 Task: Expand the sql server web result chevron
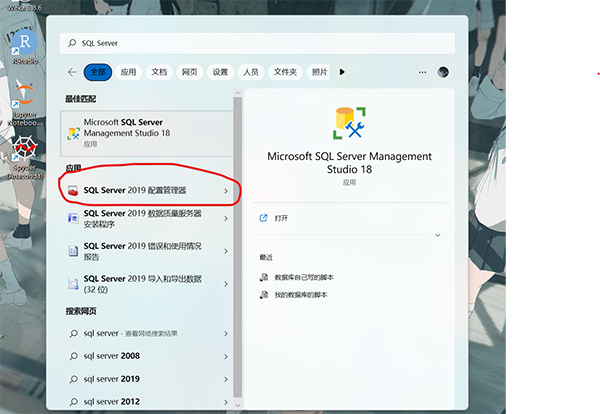tap(226, 334)
